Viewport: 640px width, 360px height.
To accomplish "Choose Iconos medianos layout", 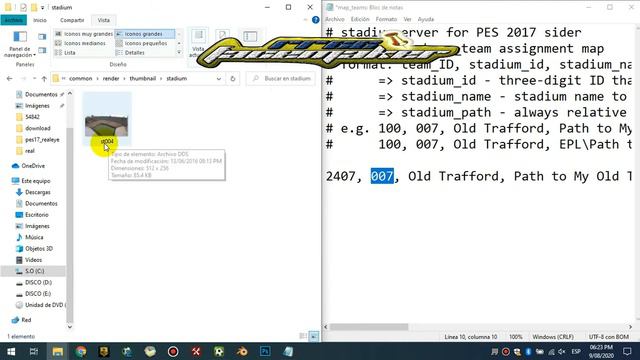I will pyautogui.click(x=80, y=43).
